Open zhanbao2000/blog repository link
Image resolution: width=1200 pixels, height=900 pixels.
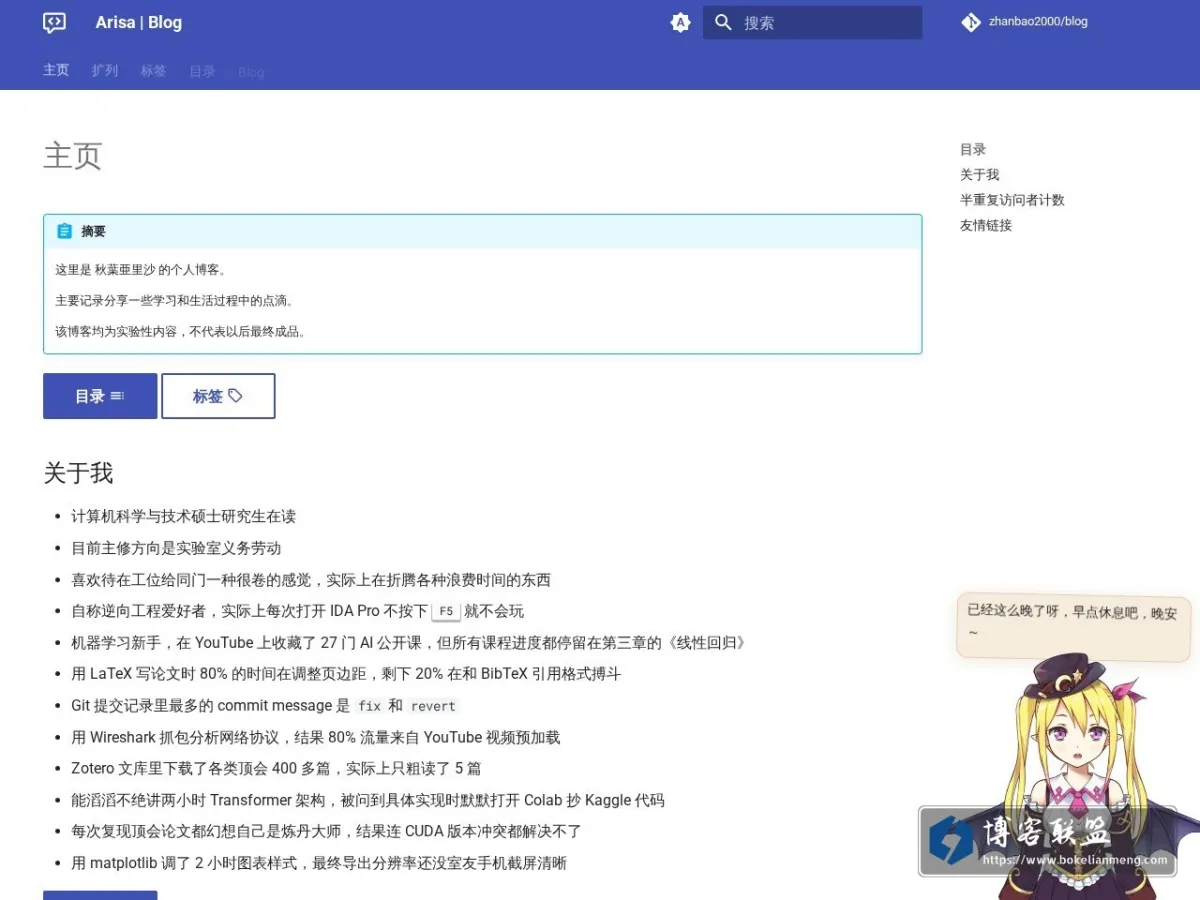pyautogui.click(x=1038, y=21)
